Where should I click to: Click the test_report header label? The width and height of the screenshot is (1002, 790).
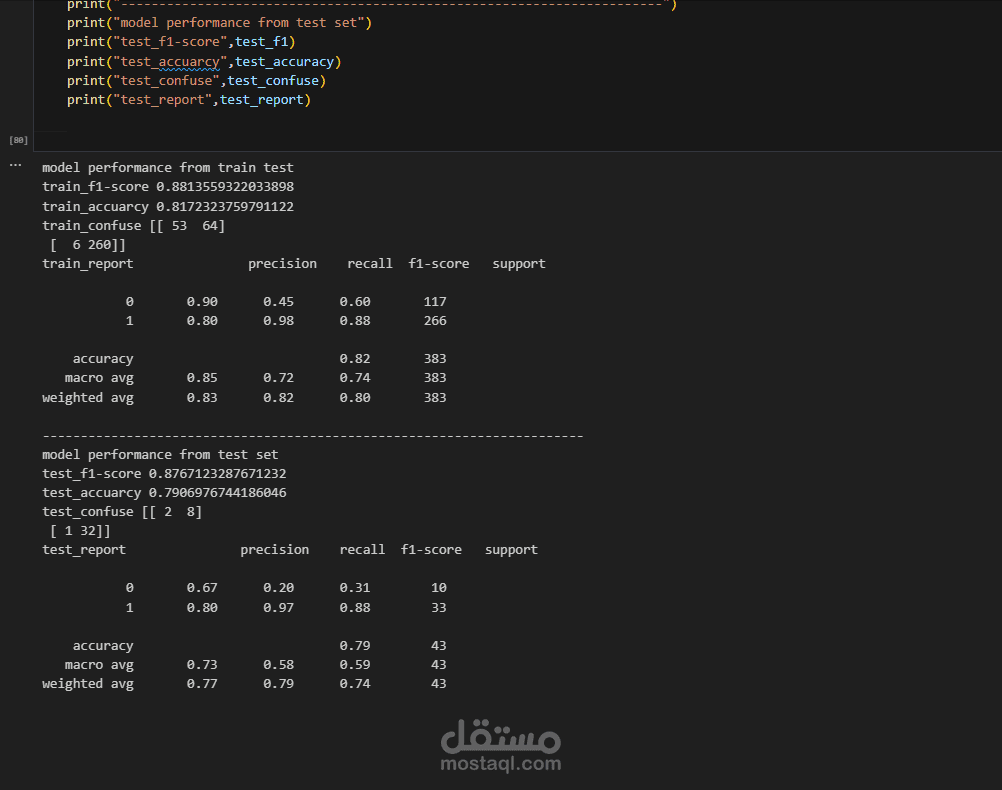84,550
